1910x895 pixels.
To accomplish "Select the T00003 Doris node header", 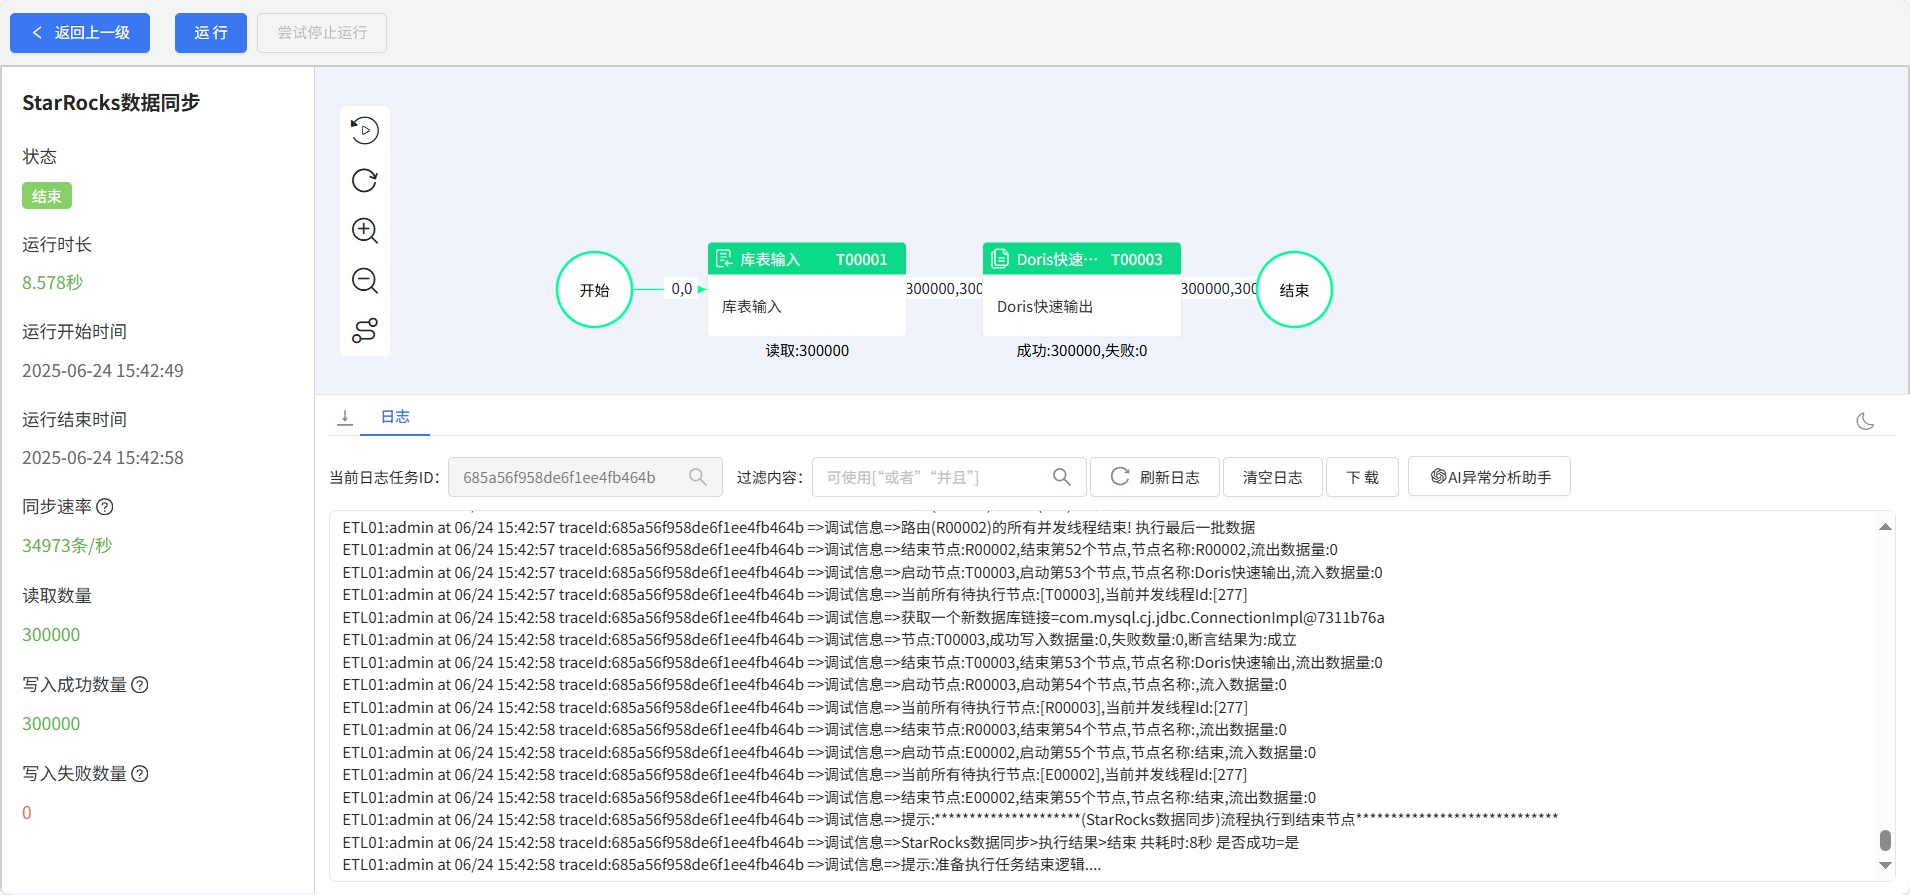I will 1082,259.
